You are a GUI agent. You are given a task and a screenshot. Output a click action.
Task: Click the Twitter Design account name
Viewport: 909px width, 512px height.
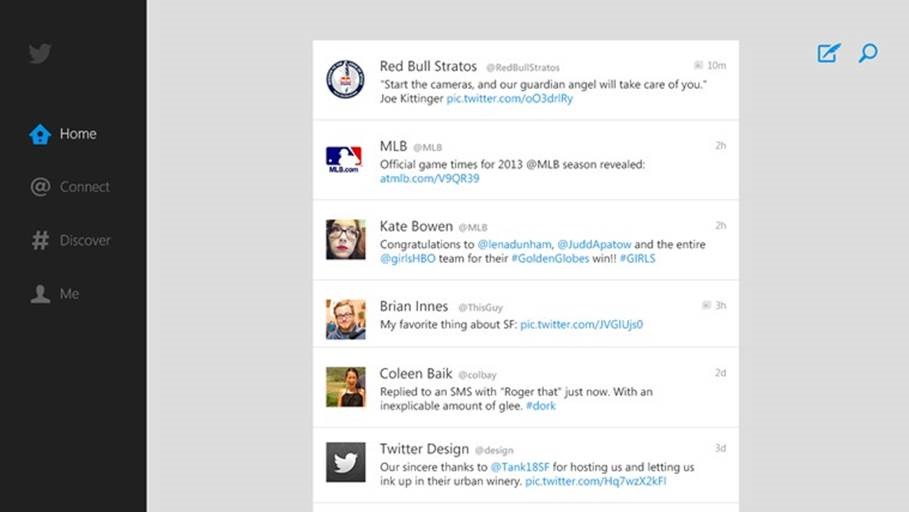[423, 449]
